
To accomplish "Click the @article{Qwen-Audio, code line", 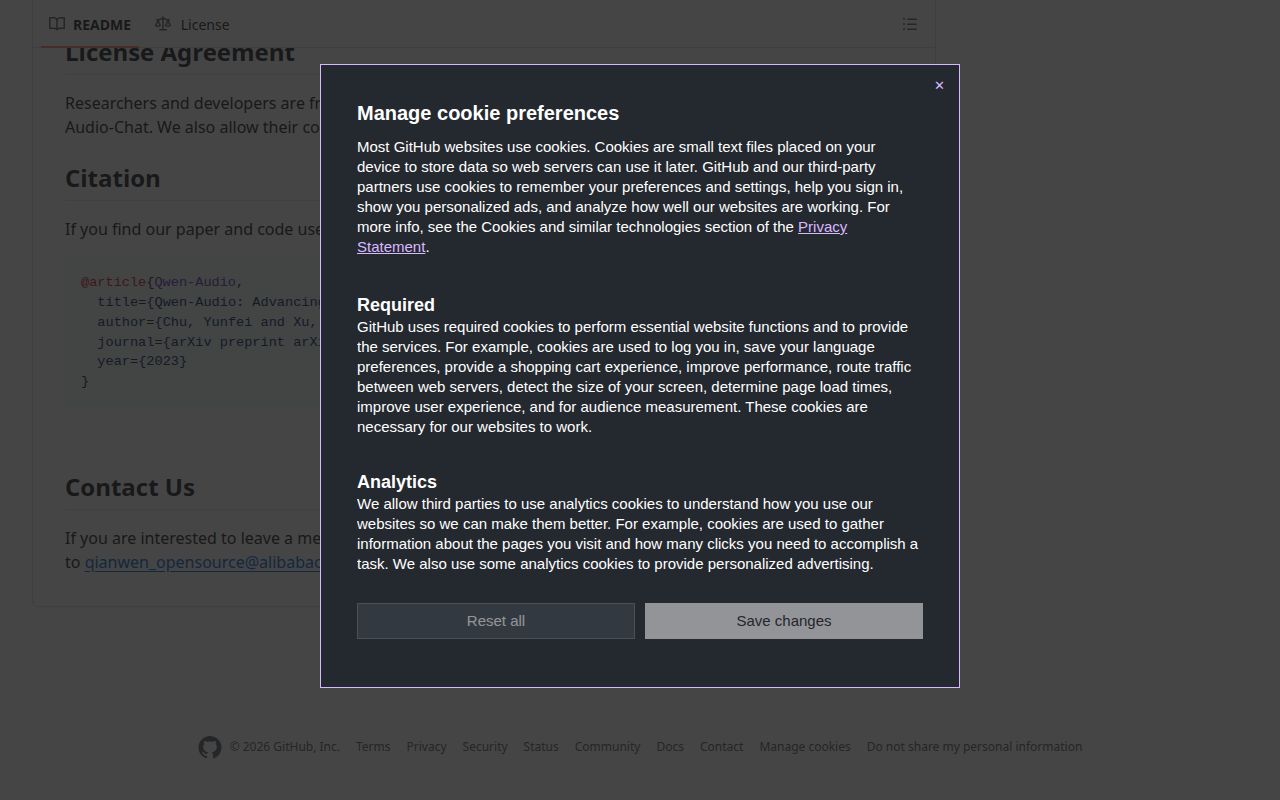I will (162, 282).
